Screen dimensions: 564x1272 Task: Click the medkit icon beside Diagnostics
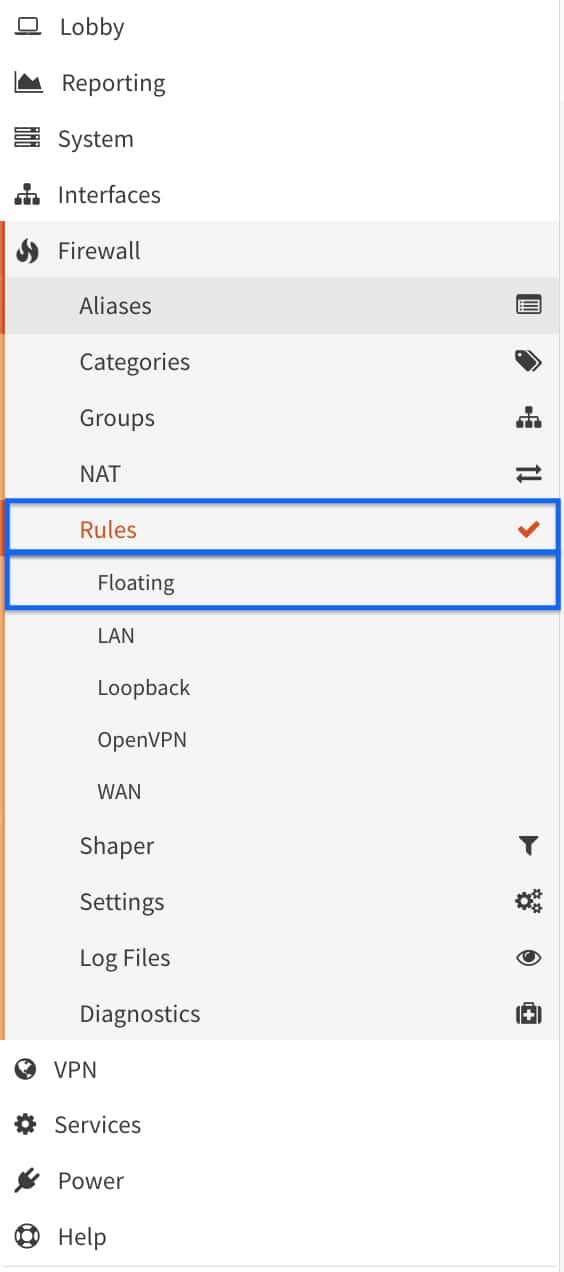(528, 1014)
